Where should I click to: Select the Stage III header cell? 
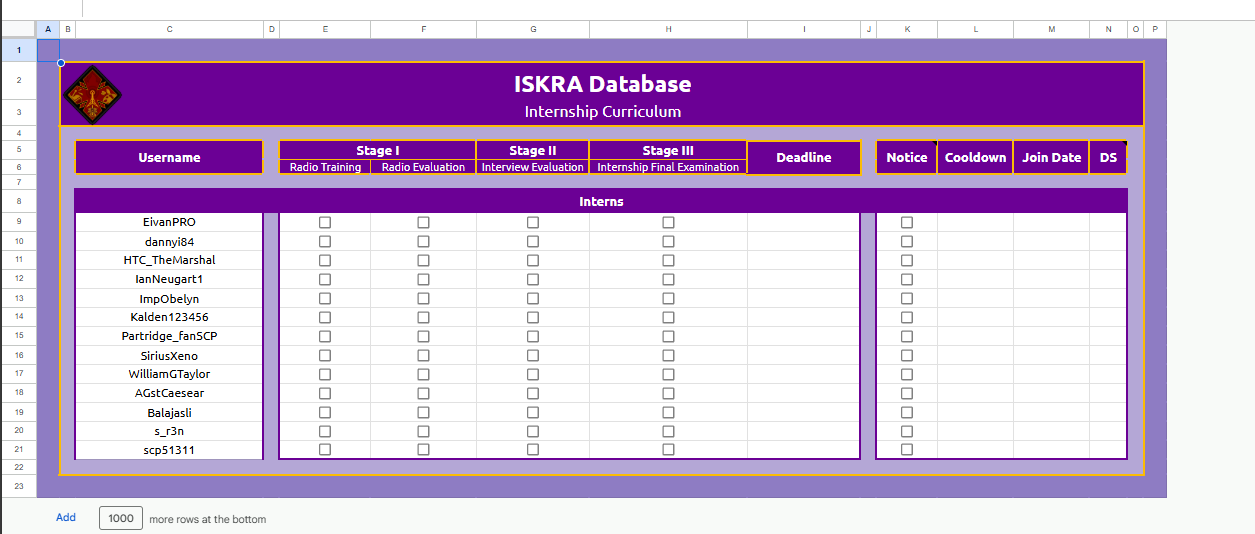click(x=668, y=150)
